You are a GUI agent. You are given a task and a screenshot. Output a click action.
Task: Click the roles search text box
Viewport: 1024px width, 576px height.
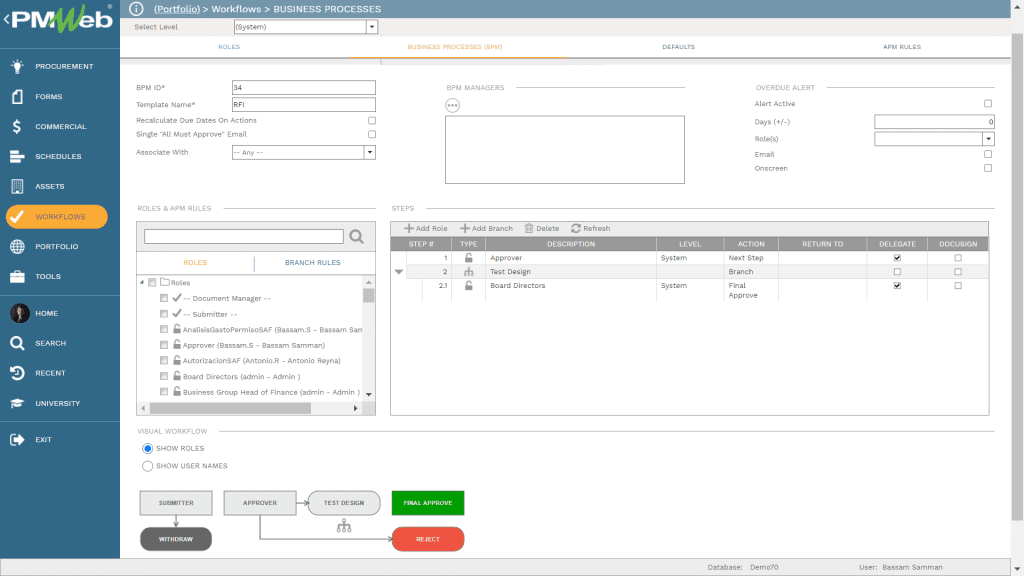click(244, 236)
